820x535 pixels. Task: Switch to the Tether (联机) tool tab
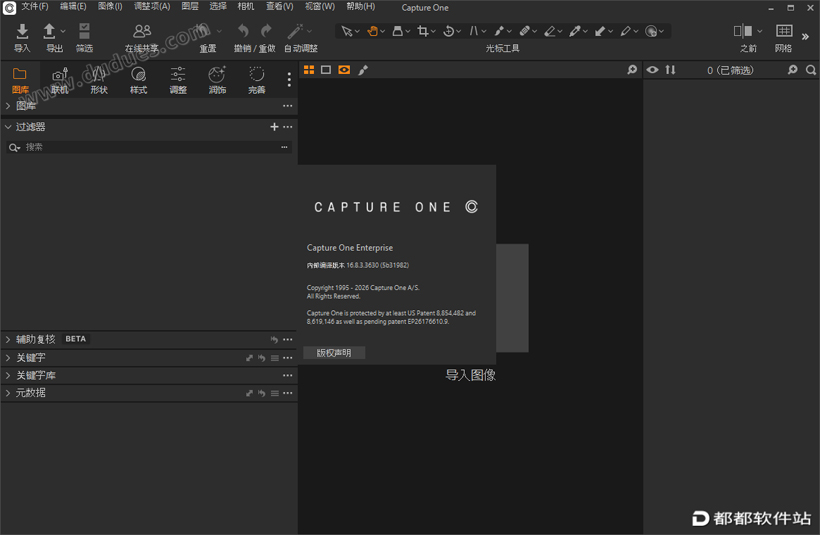(60, 81)
